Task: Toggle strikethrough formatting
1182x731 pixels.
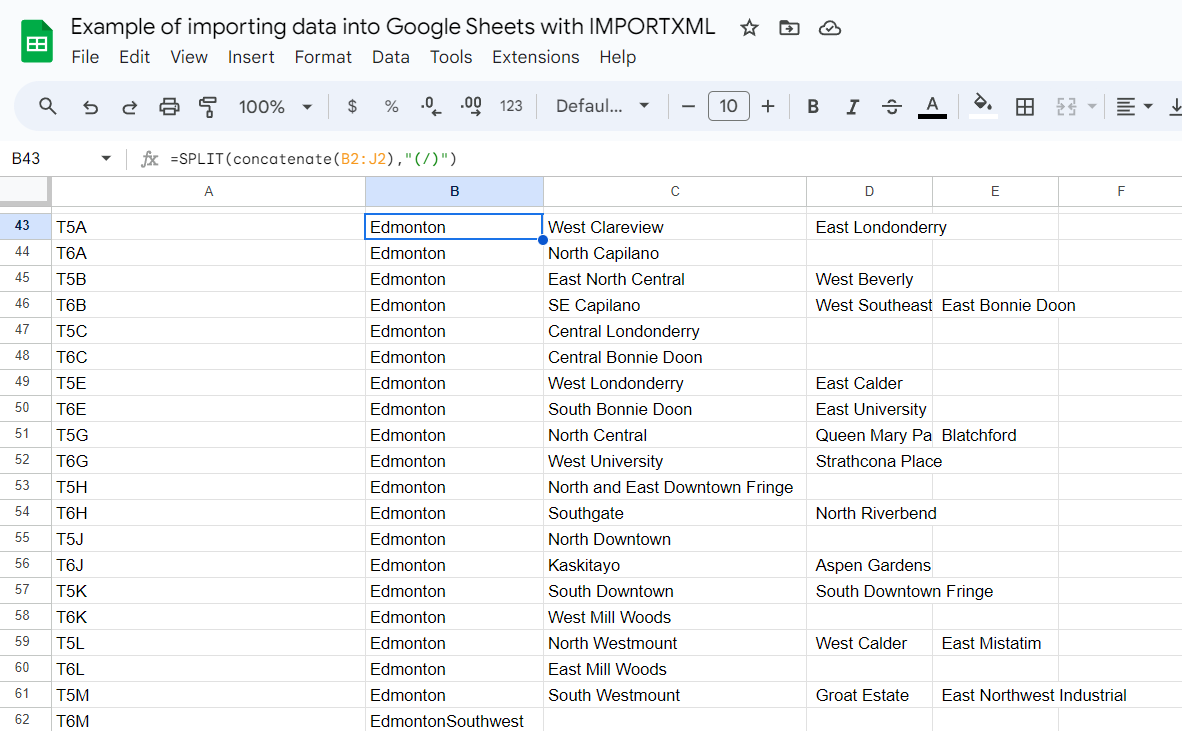Action: pos(892,107)
